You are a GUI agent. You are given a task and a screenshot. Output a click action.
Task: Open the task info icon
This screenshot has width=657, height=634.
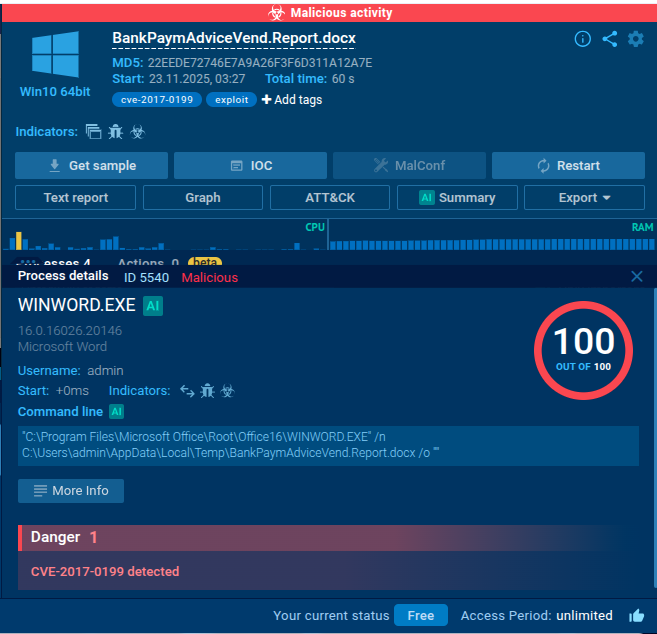[582, 39]
